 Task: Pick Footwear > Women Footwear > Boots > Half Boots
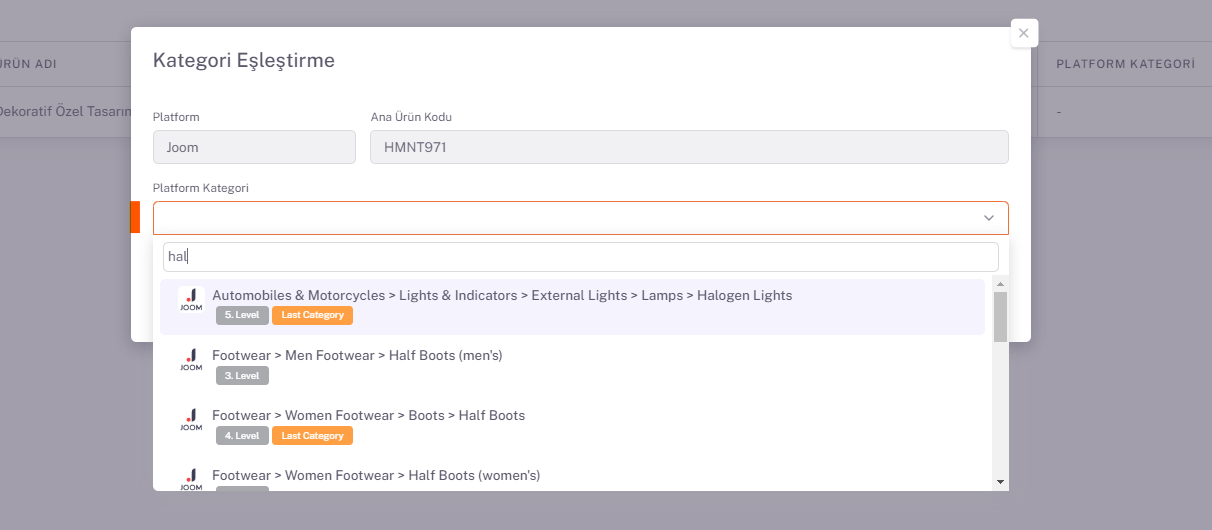(368, 415)
